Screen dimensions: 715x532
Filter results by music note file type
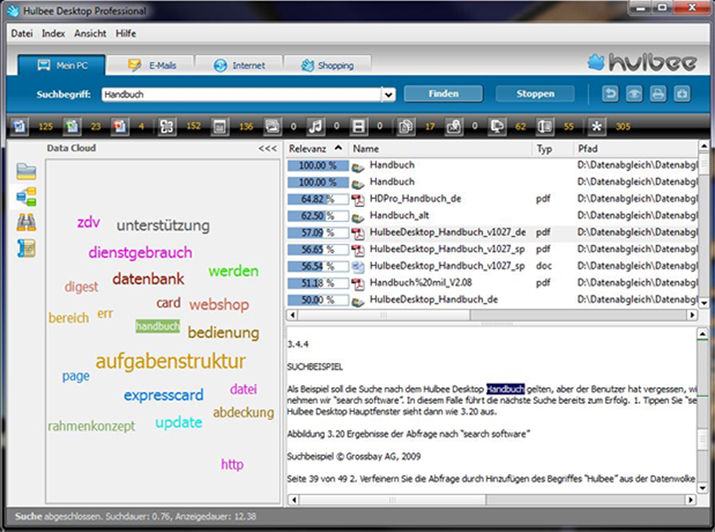315,127
